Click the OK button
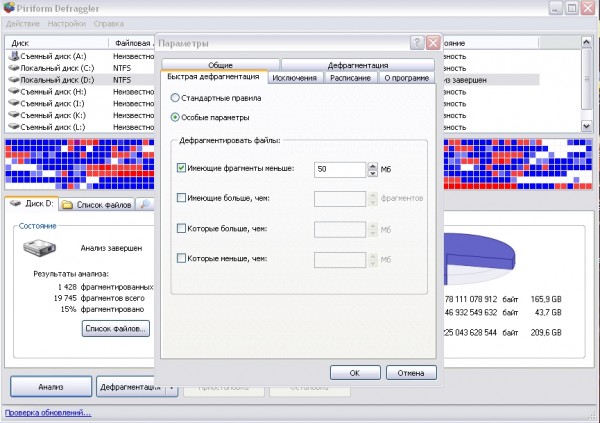This screenshot has width=600, height=423. click(x=355, y=372)
